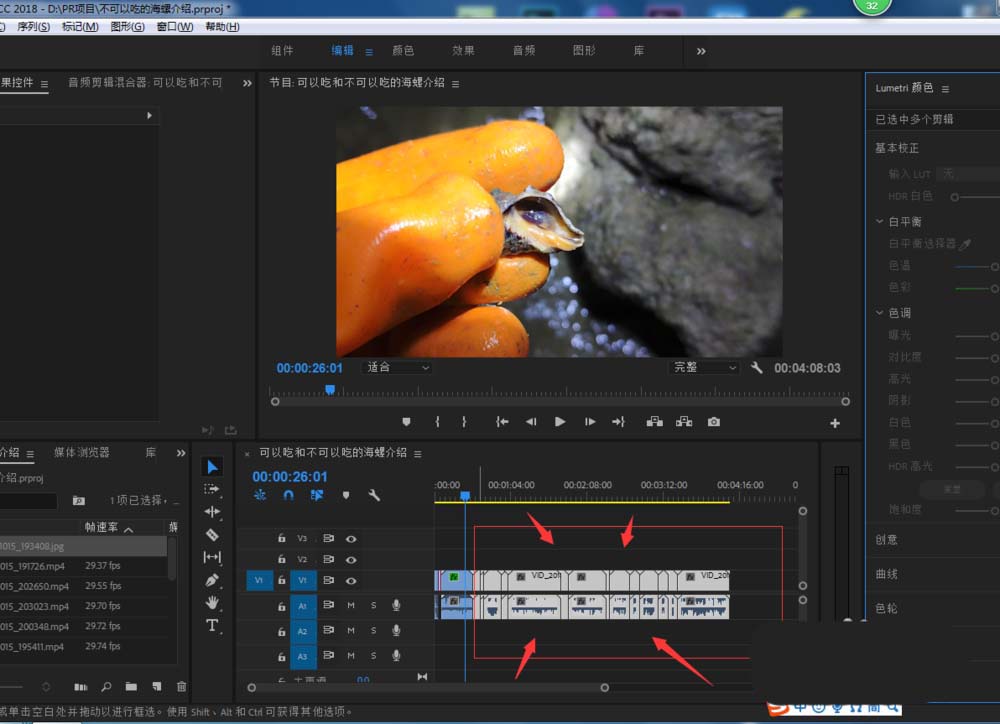Open the 完整 playback resolution dropdown
The height and width of the screenshot is (724, 1000).
[704, 368]
